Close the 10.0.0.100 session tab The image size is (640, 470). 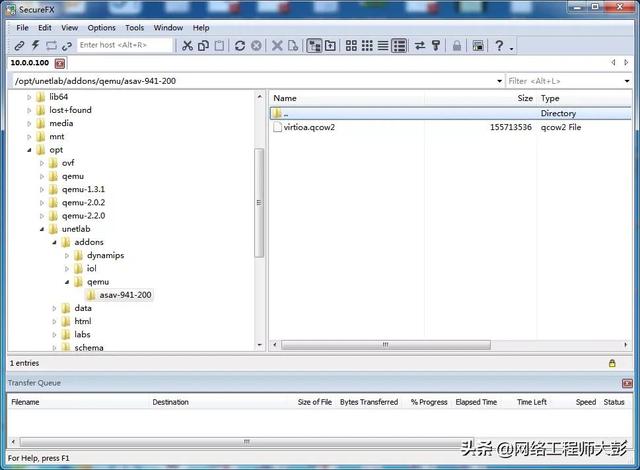pyautogui.click(x=60, y=63)
